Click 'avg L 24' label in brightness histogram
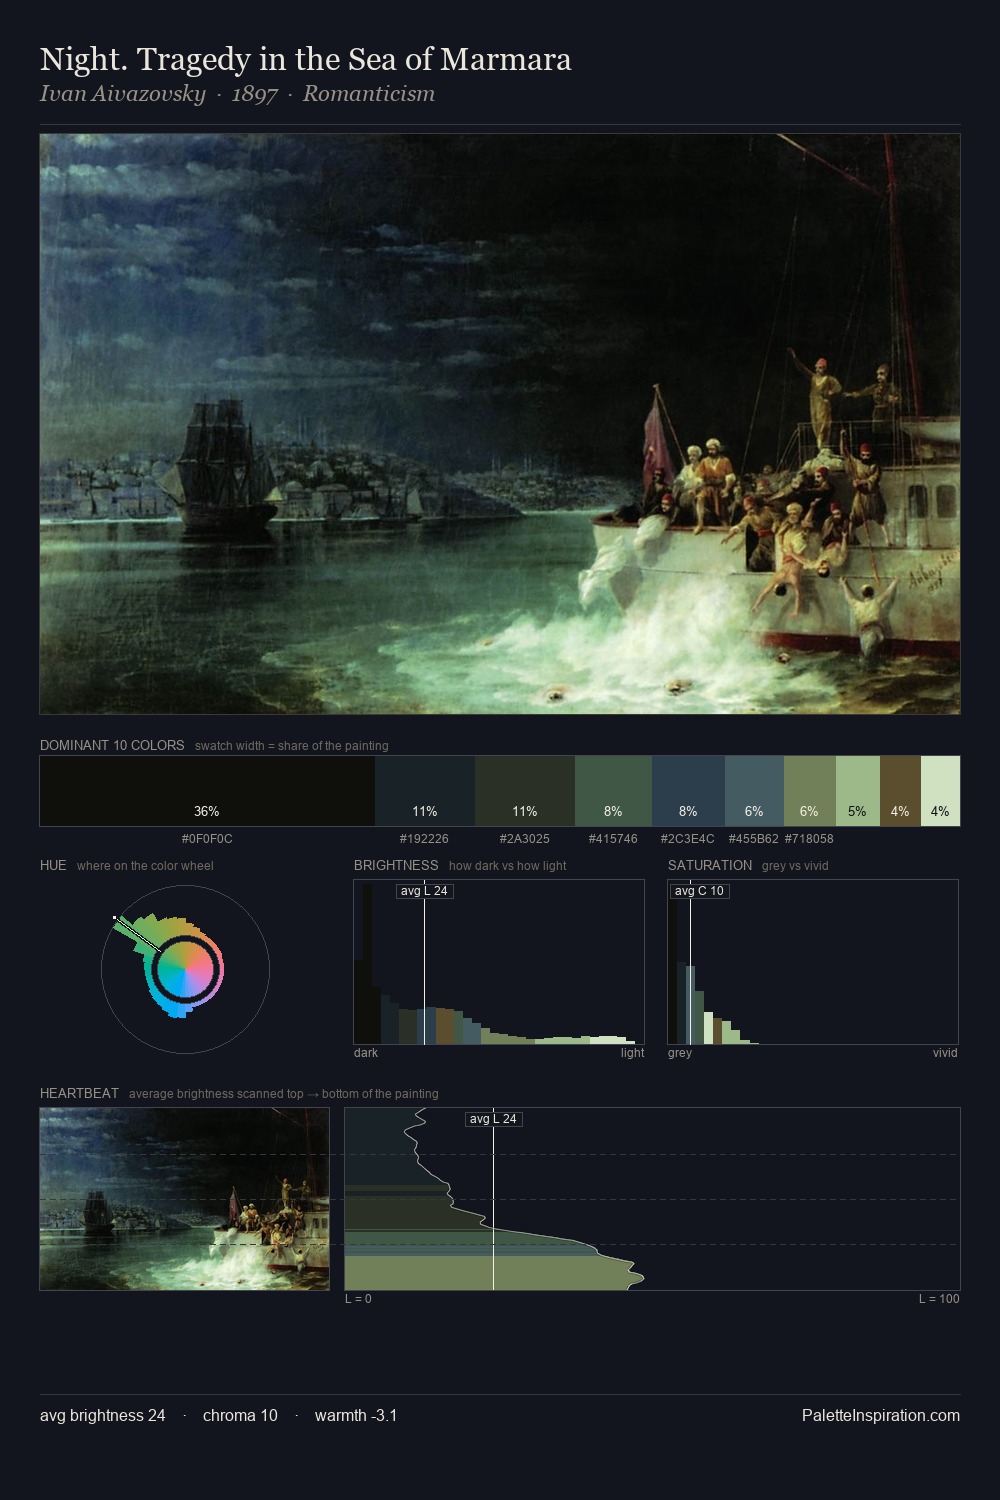This screenshot has width=1000, height=1500. [x=425, y=891]
